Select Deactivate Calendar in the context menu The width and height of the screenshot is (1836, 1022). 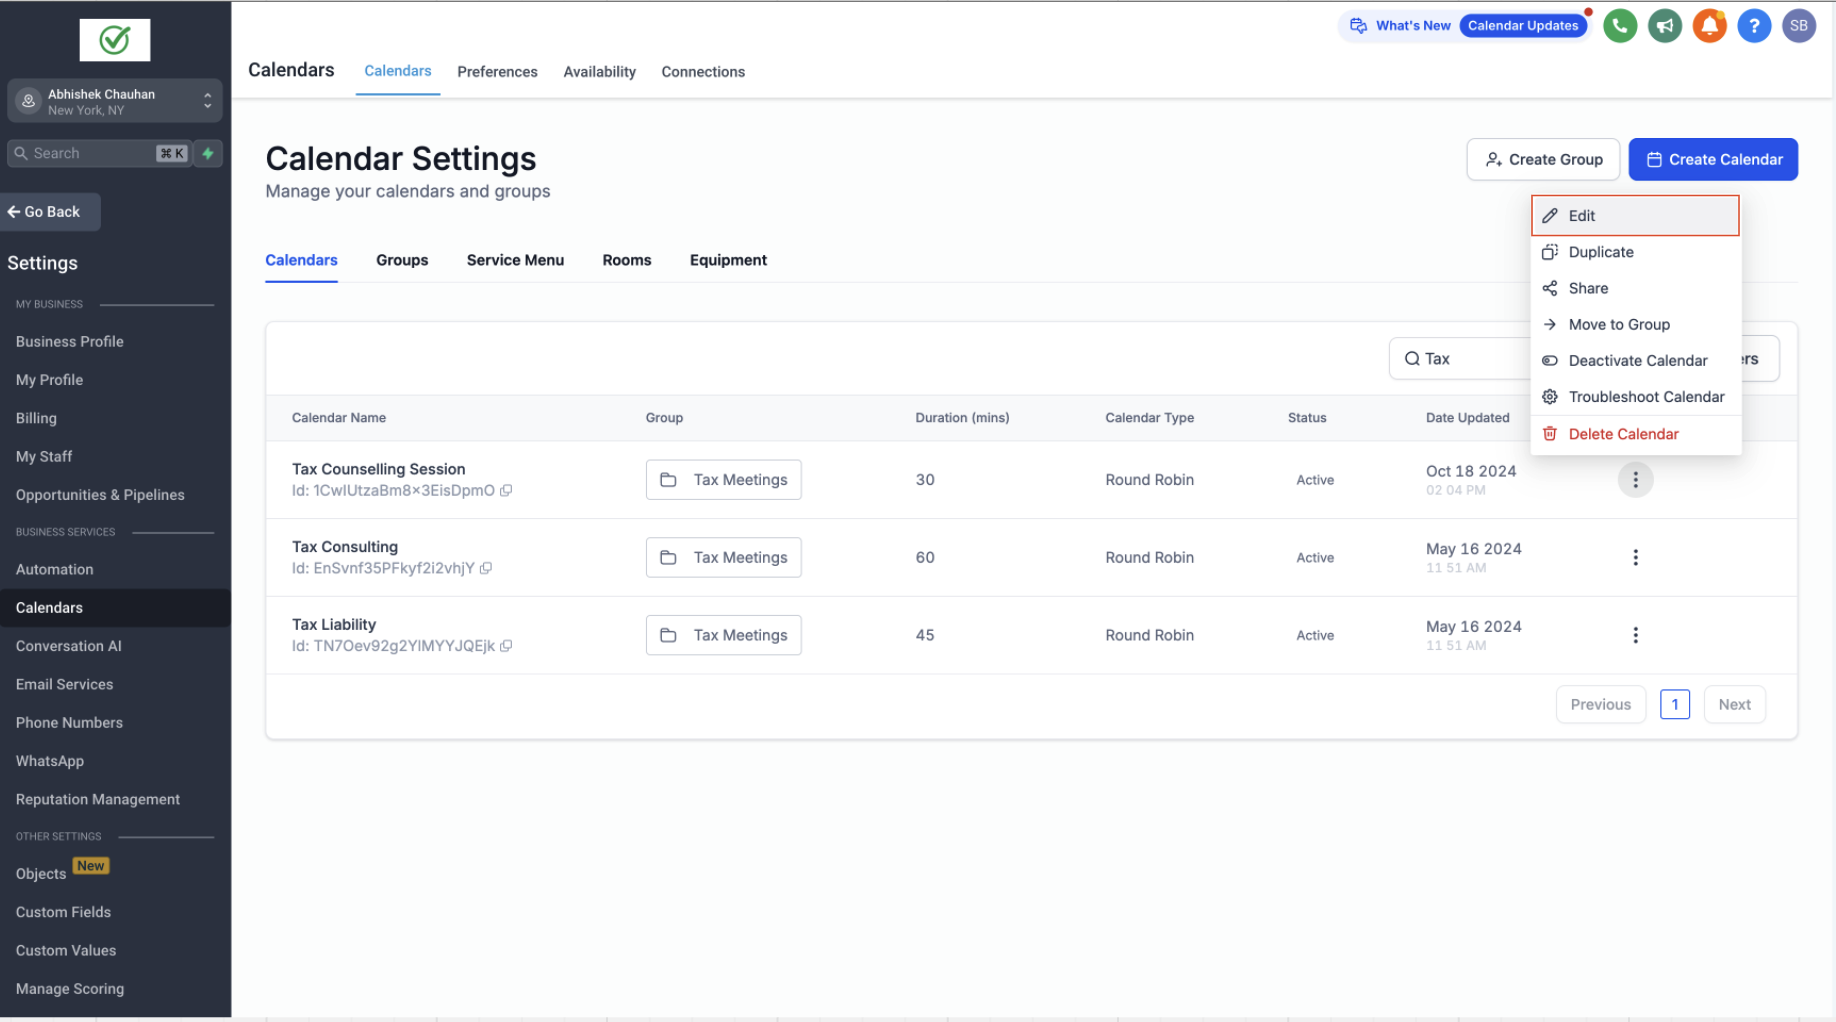pos(1636,361)
